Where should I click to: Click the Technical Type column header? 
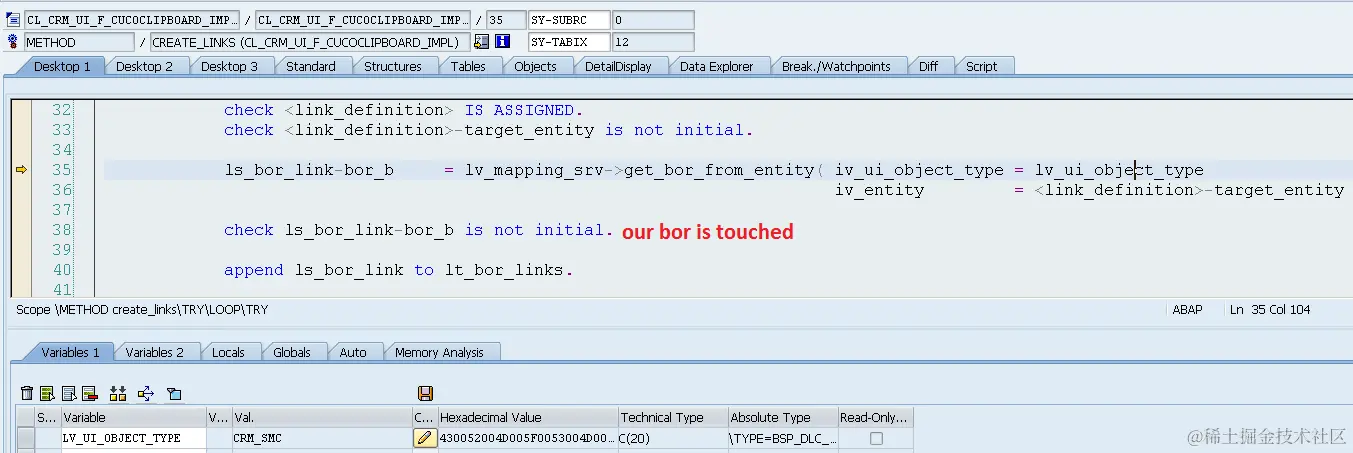[673, 417]
